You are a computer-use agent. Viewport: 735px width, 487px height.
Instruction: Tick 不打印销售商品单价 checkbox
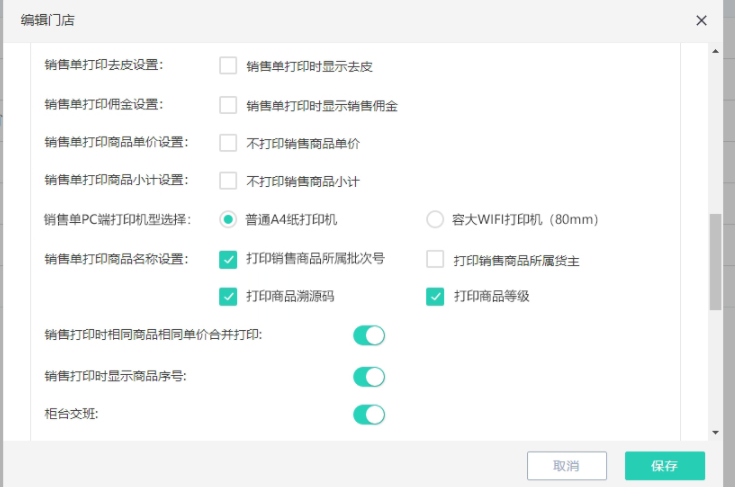[228, 142]
